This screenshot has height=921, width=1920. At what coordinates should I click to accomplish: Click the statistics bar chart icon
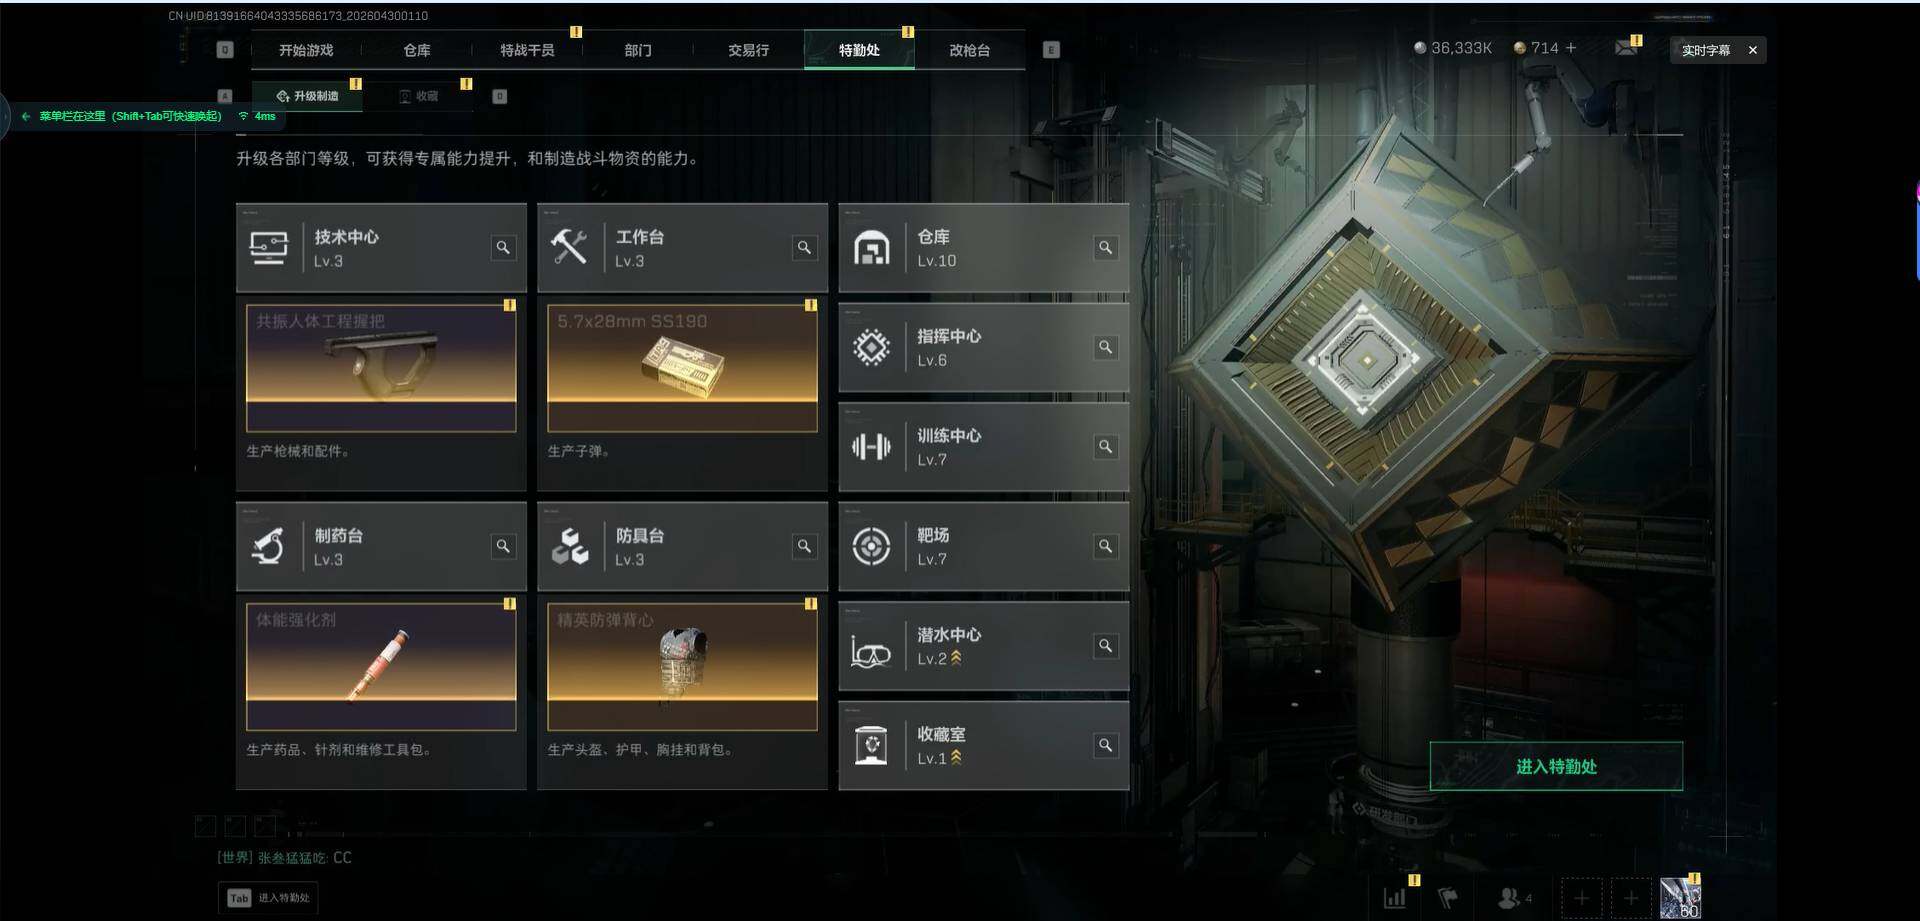pos(1395,898)
